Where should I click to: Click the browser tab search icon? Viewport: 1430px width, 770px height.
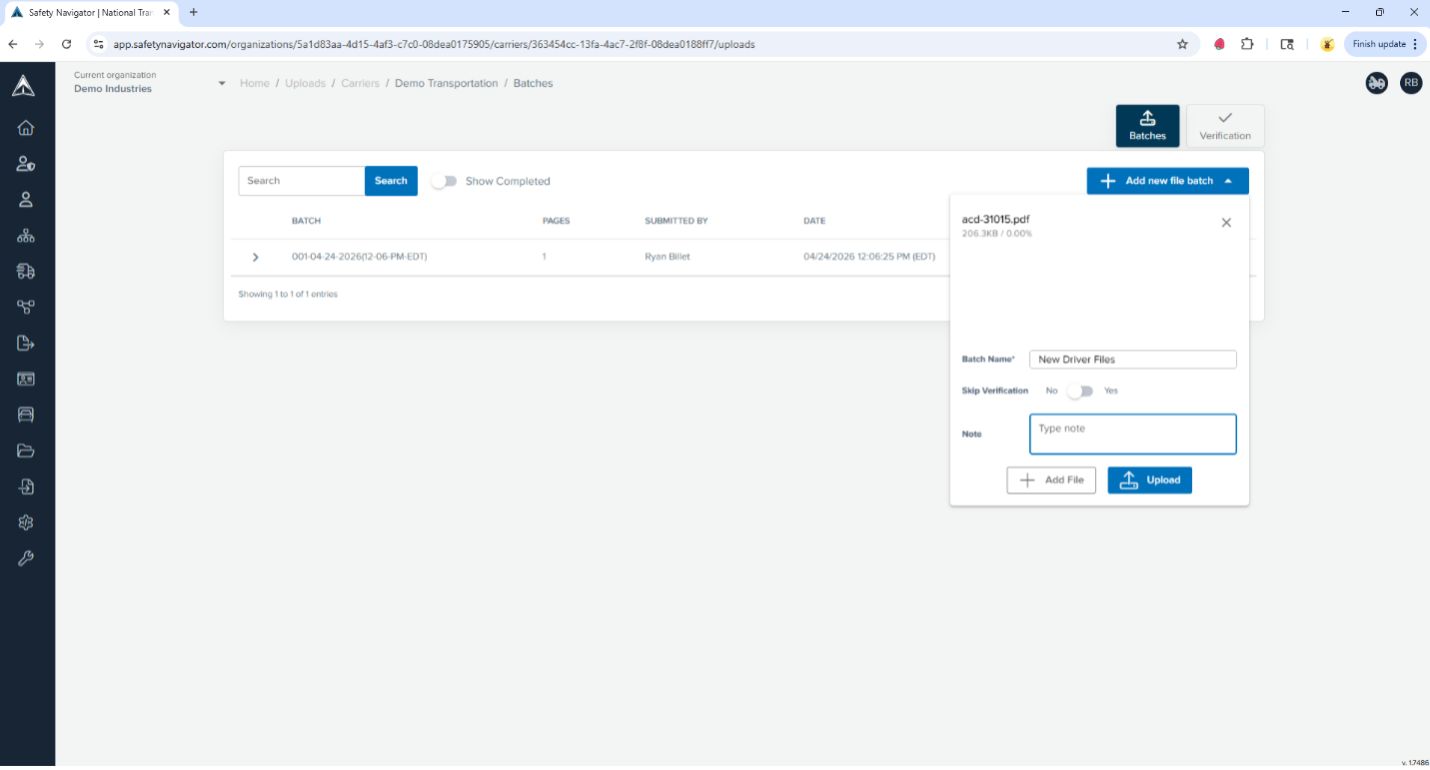click(x=1287, y=44)
